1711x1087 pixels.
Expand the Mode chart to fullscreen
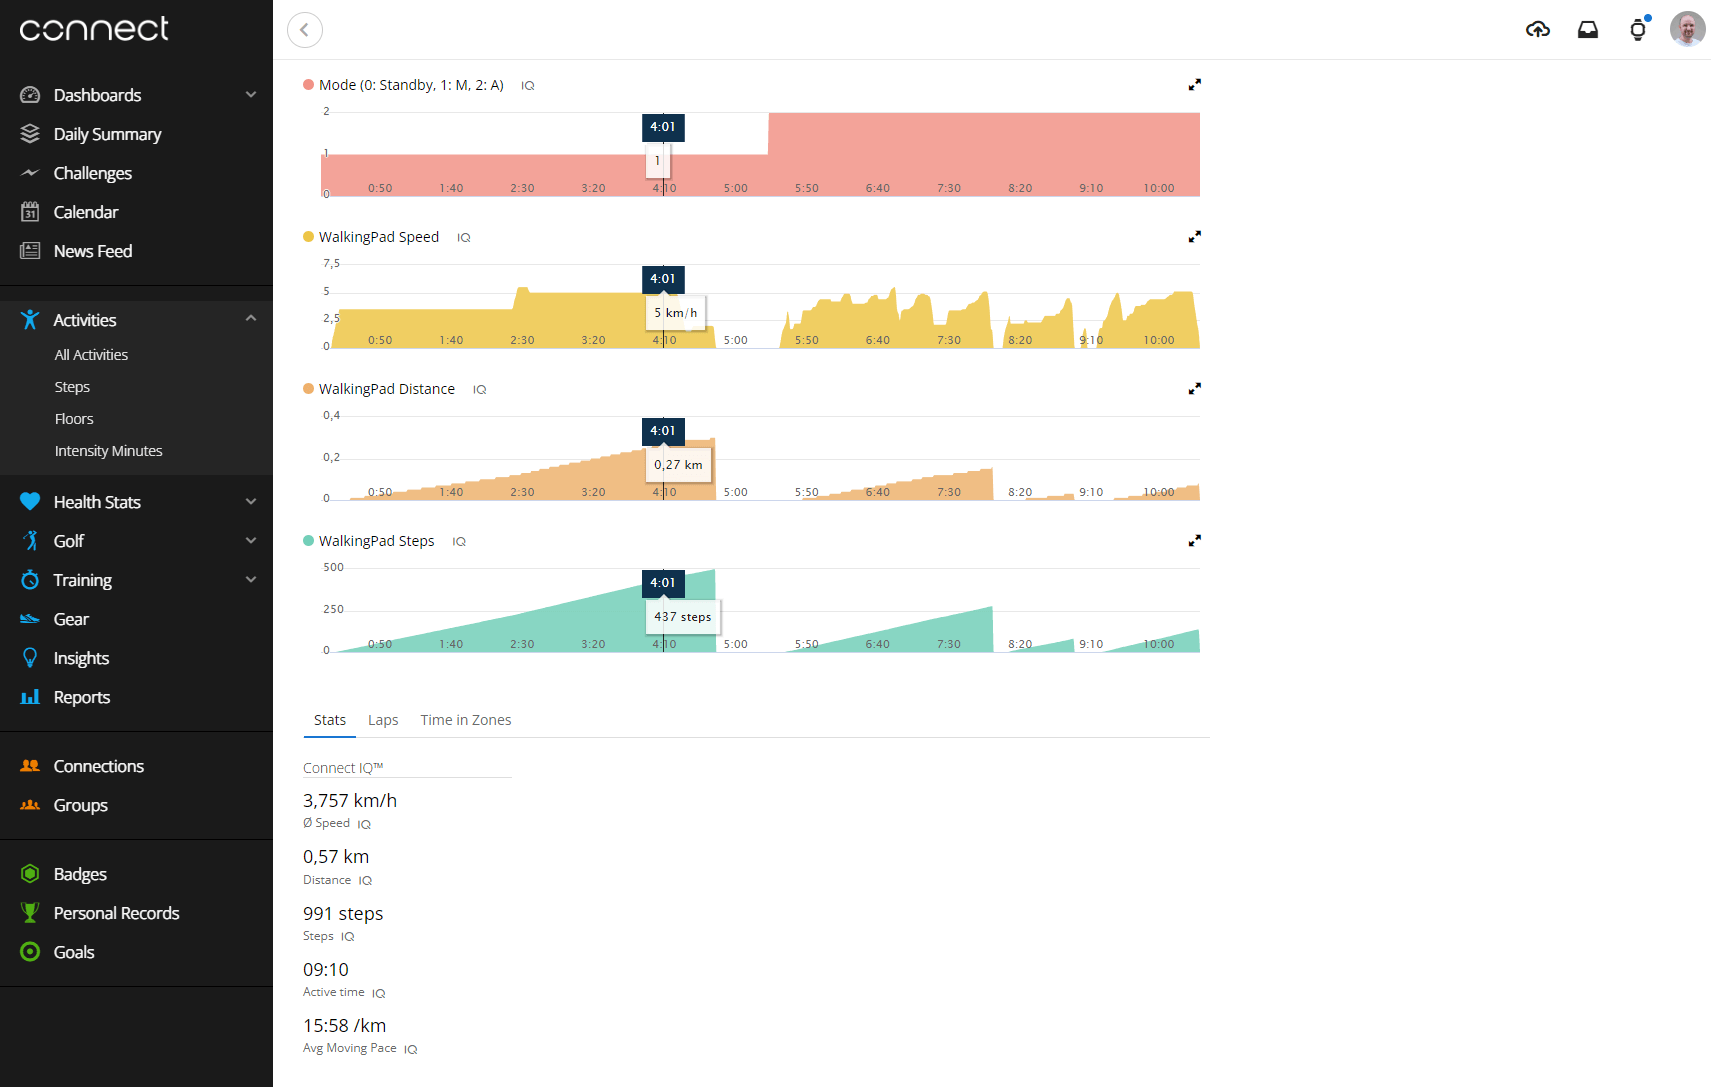[x=1194, y=85]
